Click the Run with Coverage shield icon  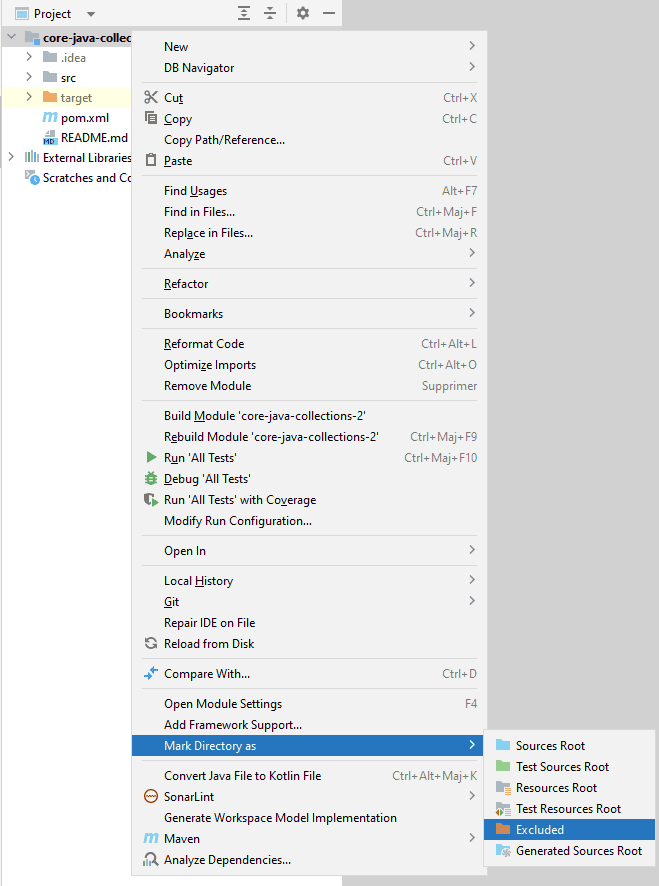151,500
